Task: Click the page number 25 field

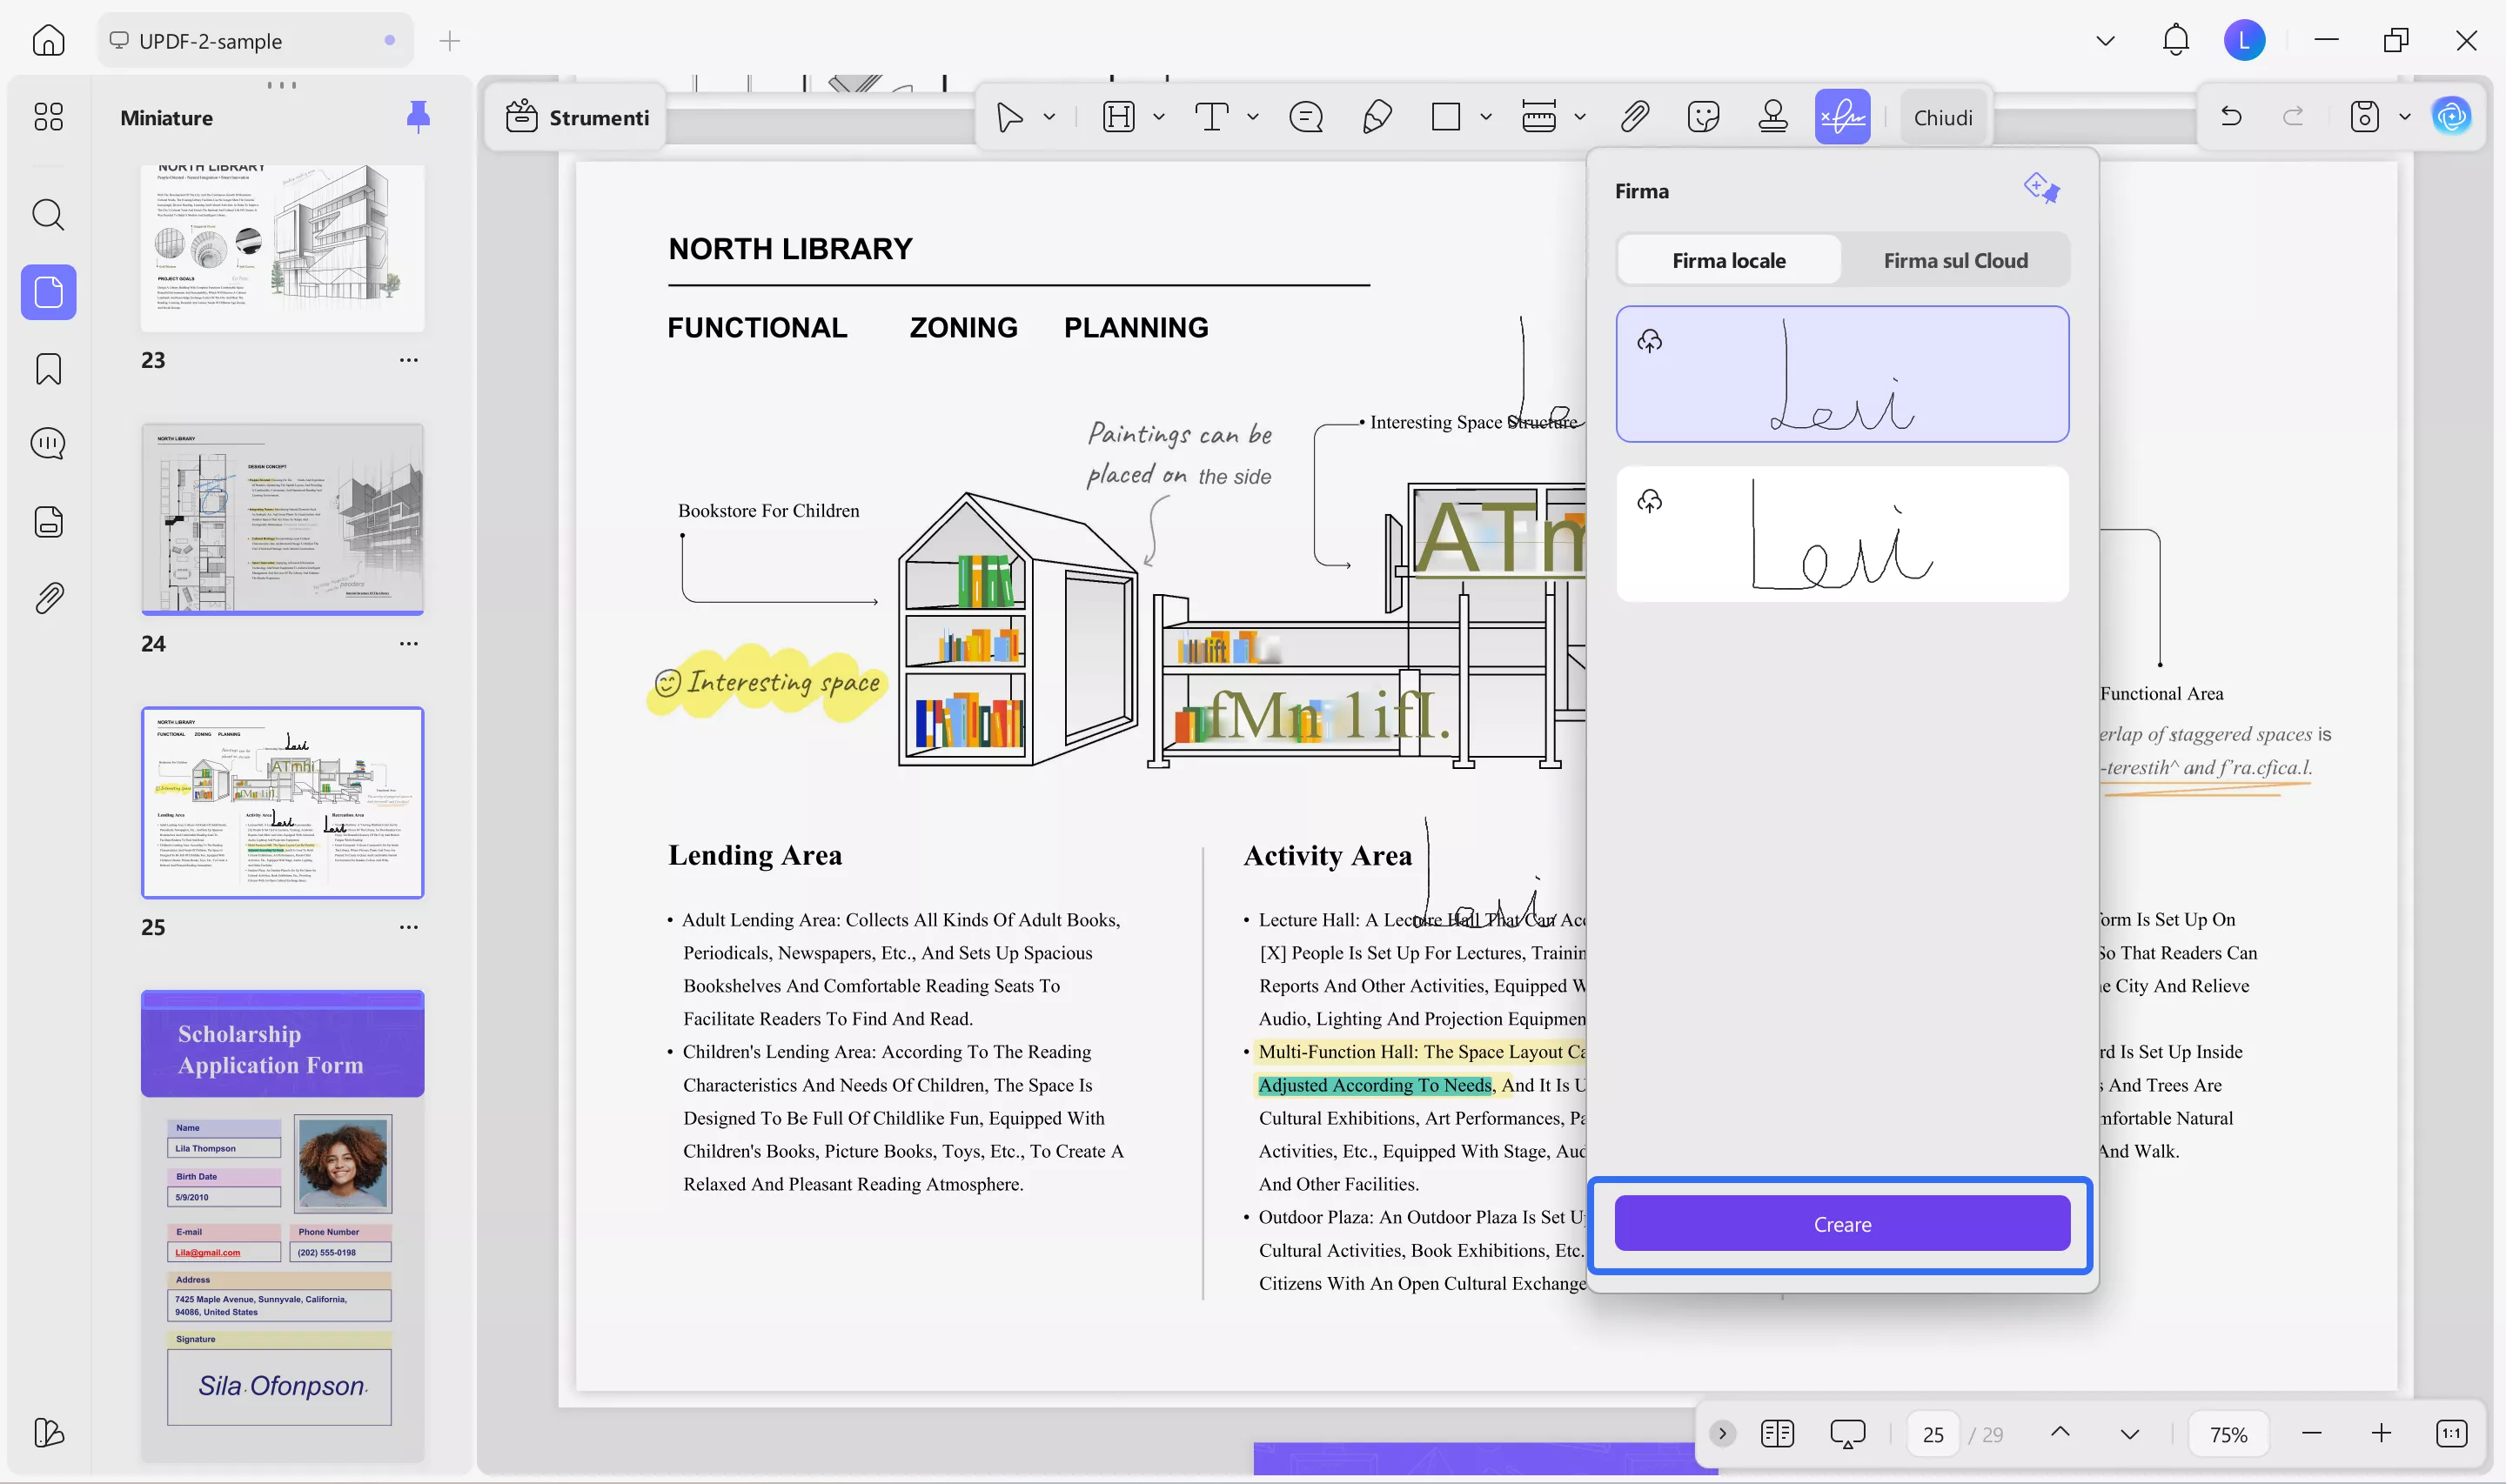Action: [x=1932, y=1434]
